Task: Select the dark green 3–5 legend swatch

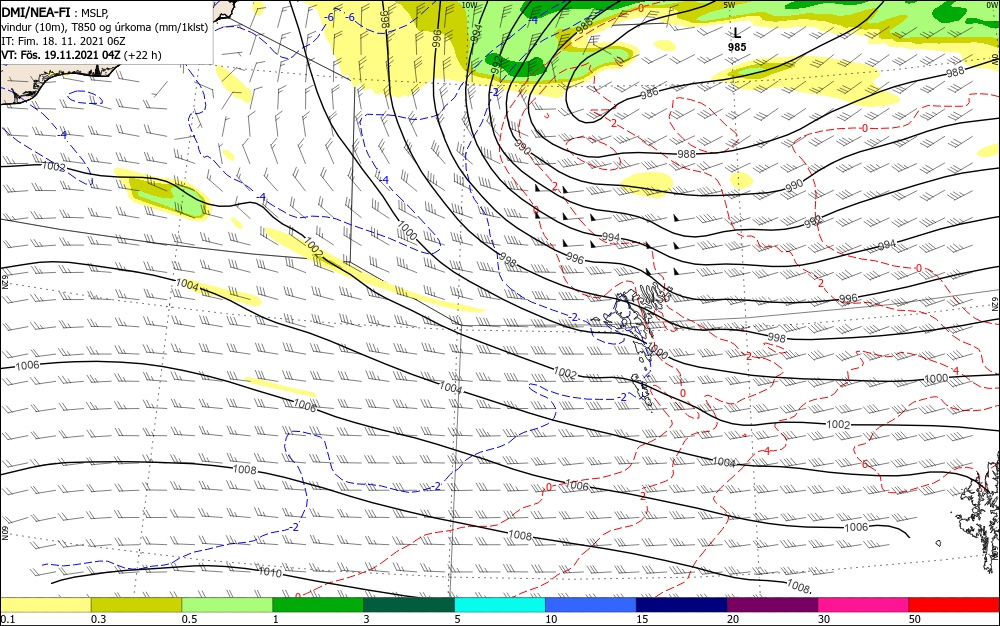Action: [409, 605]
